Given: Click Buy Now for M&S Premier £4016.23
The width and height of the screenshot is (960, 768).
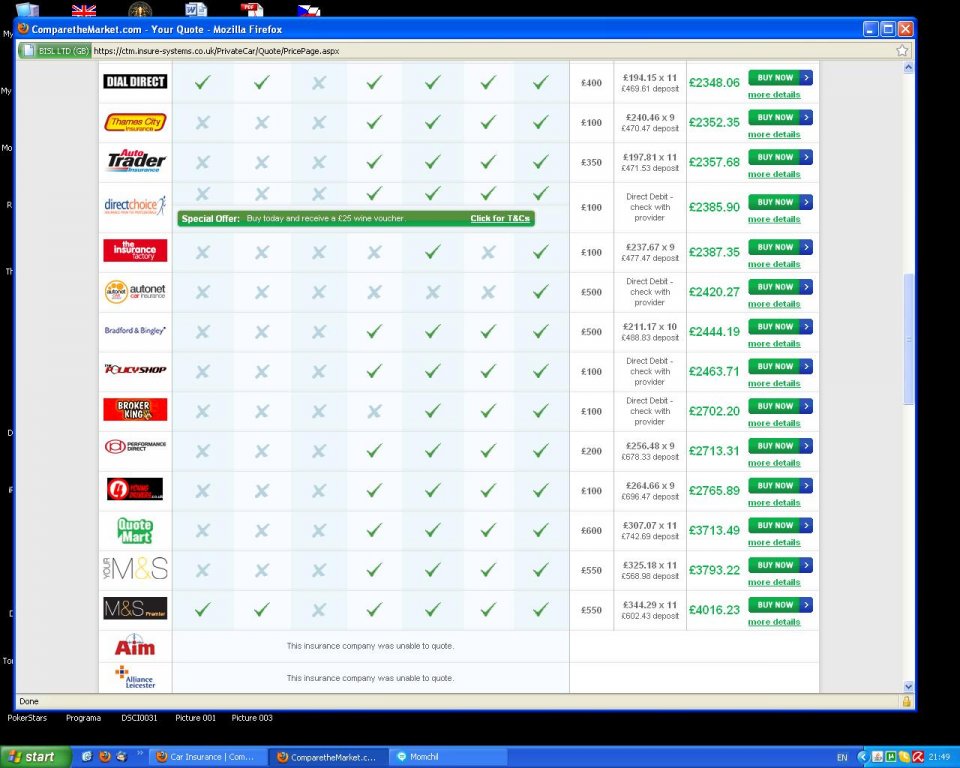Looking at the screenshot, I should tap(780, 605).
